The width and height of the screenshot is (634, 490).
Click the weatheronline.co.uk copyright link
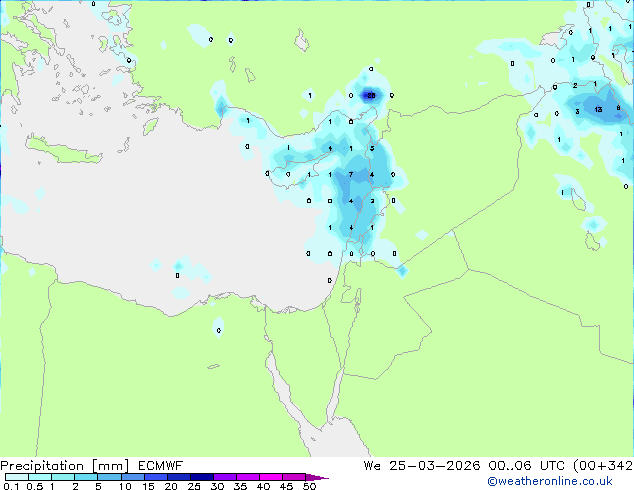[550, 481]
